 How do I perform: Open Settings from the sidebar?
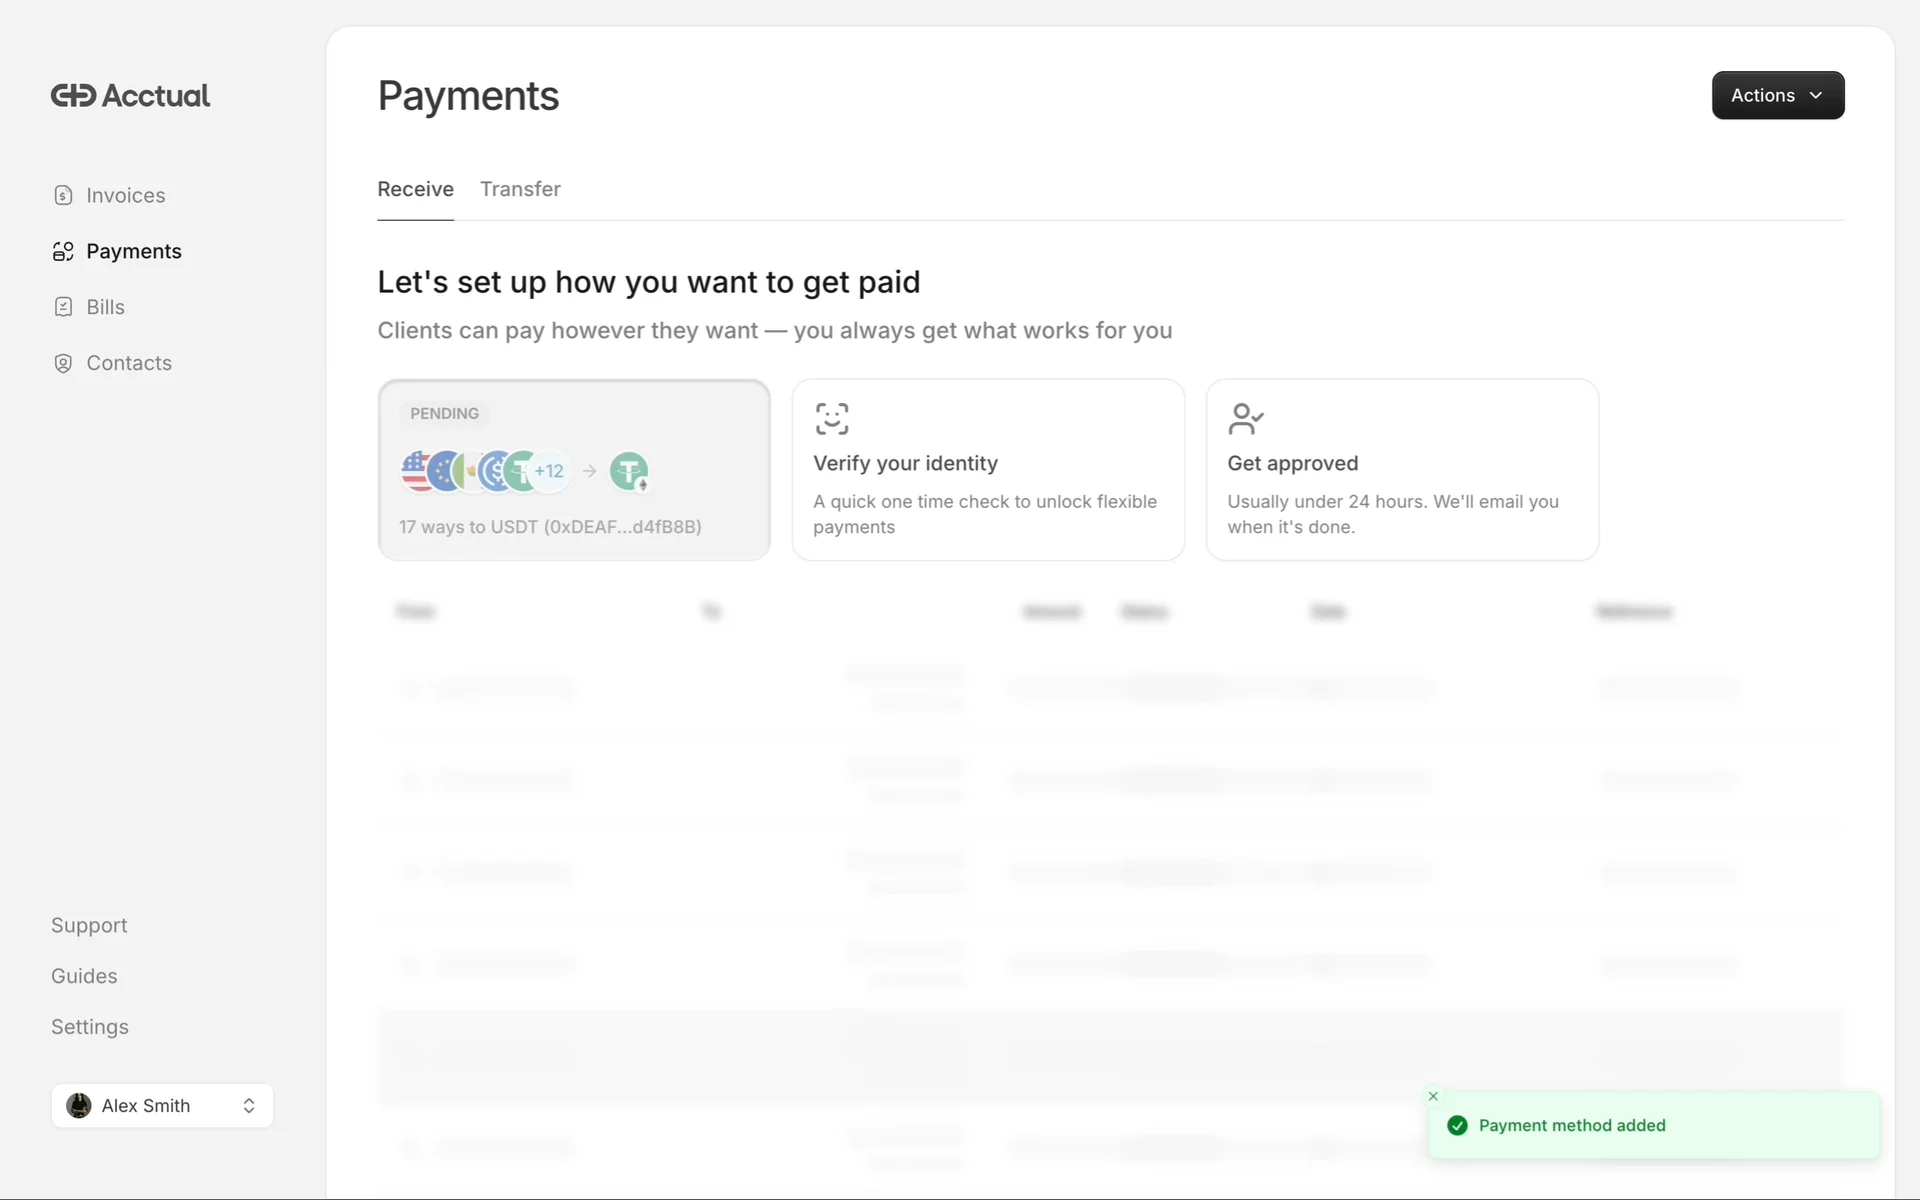click(x=90, y=1027)
